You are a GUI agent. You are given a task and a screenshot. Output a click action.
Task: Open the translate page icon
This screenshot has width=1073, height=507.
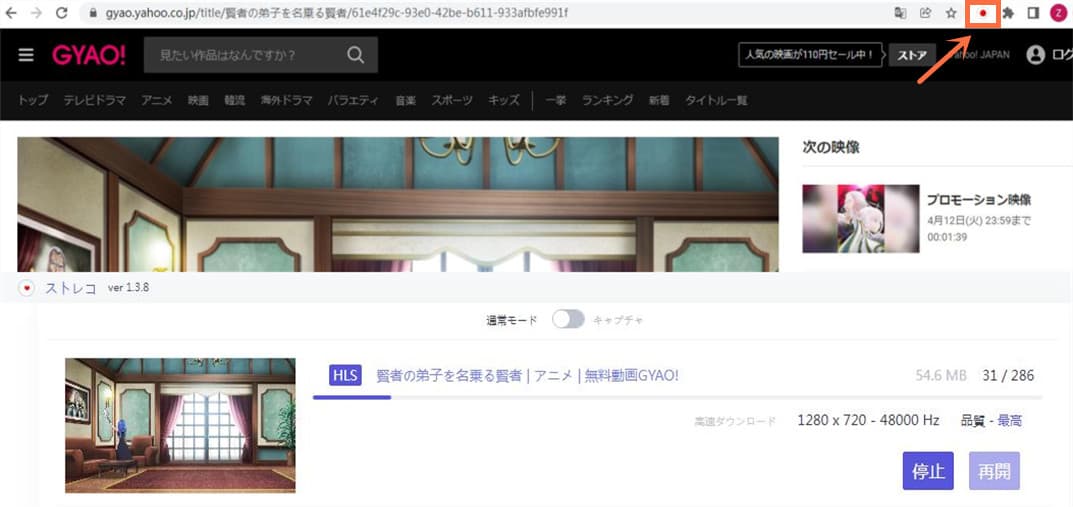tap(901, 13)
